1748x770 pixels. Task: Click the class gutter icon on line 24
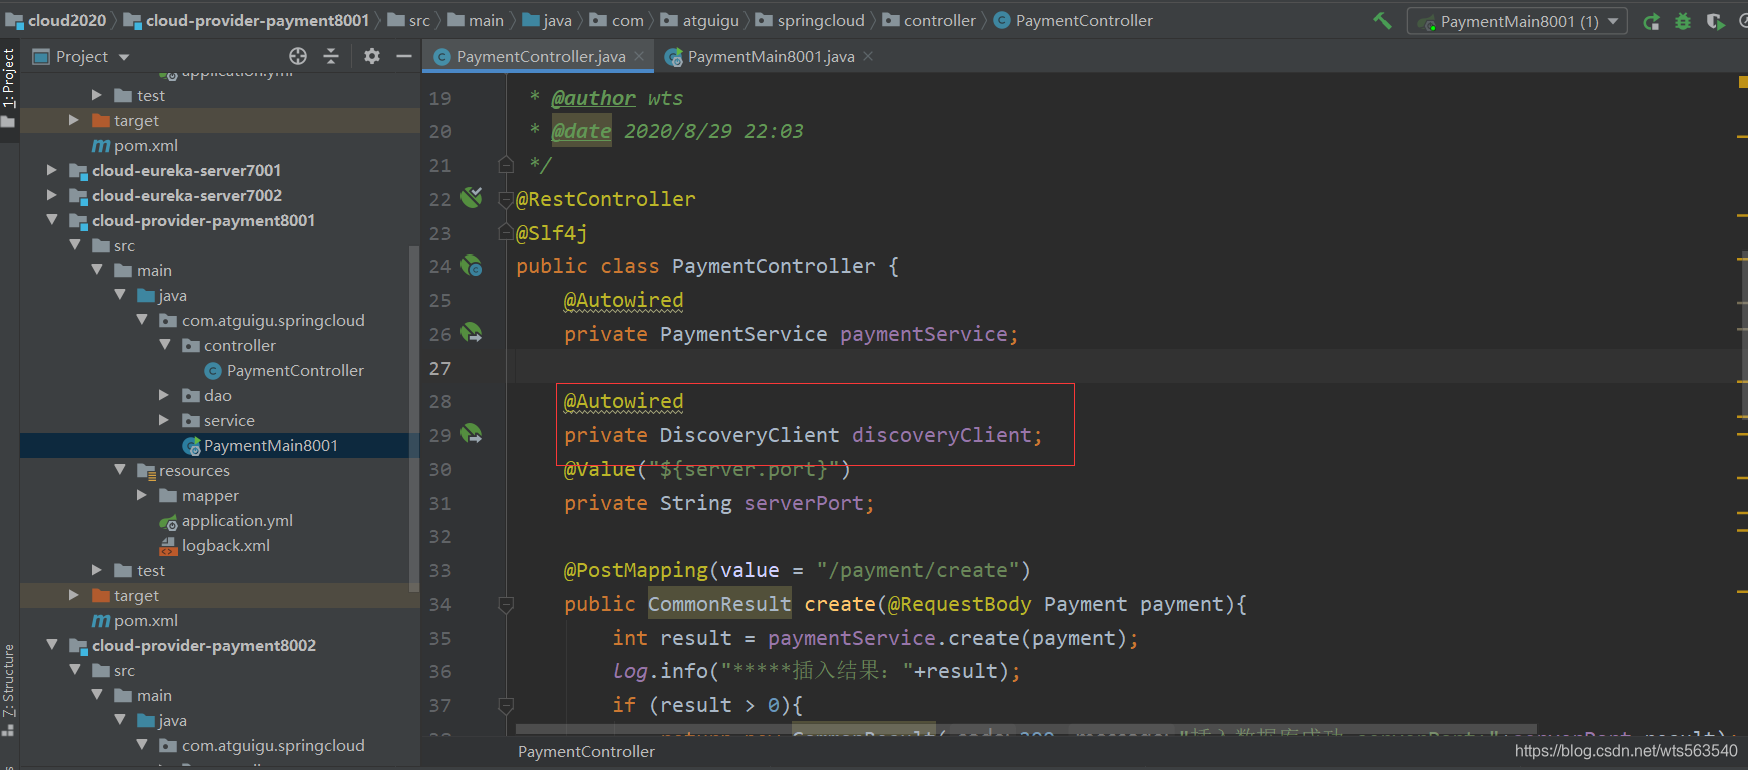(471, 266)
